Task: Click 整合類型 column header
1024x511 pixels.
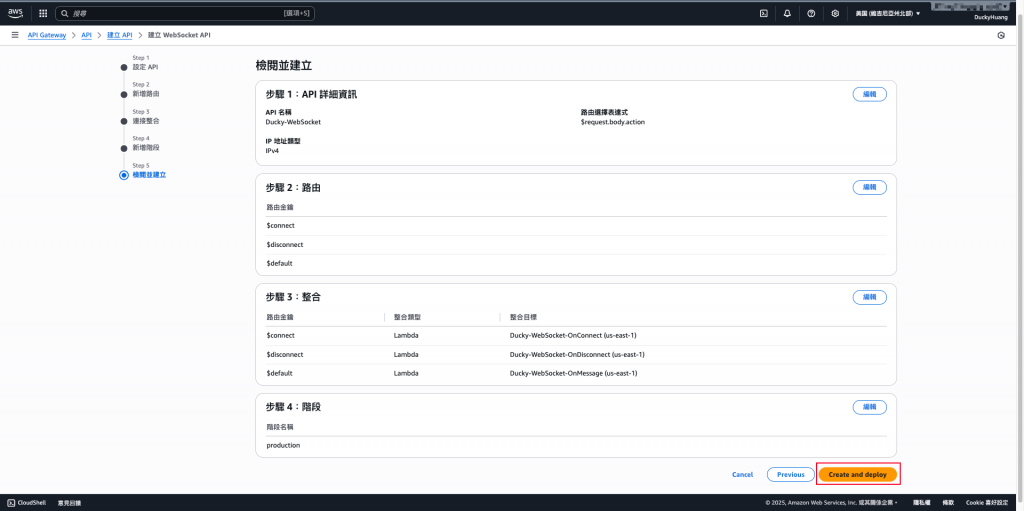Action: (406, 317)
